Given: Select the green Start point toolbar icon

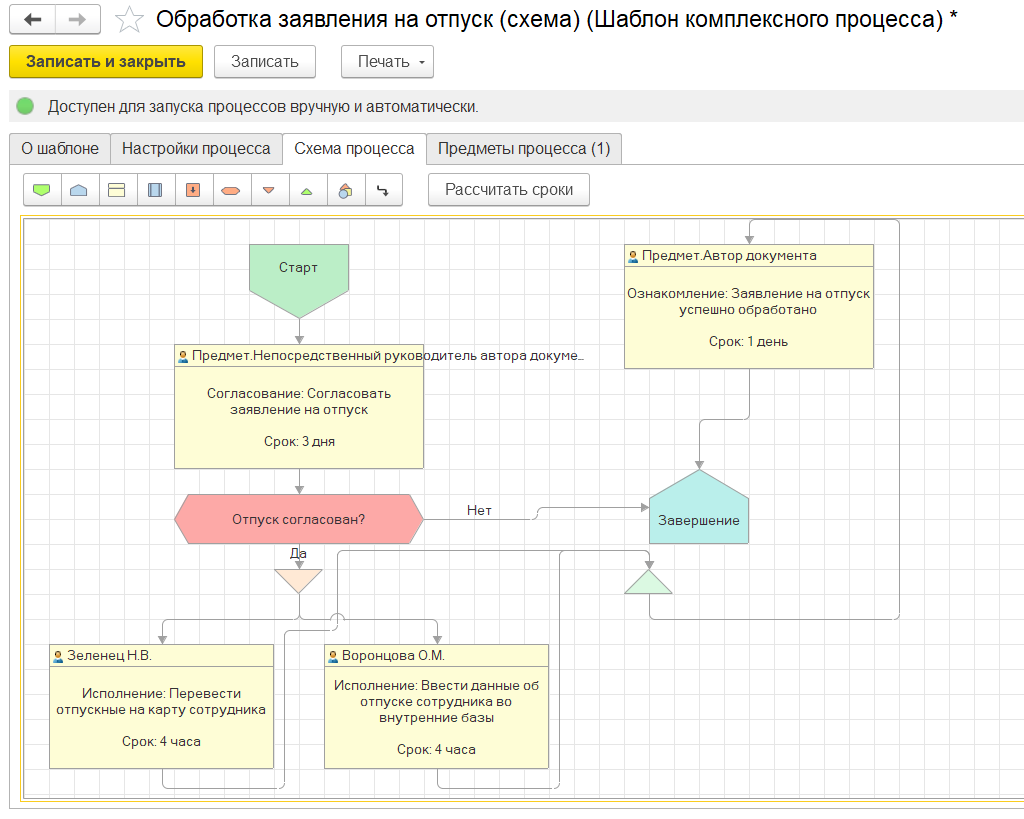Looking at the screenshot, I should click(x=41, y=190).
